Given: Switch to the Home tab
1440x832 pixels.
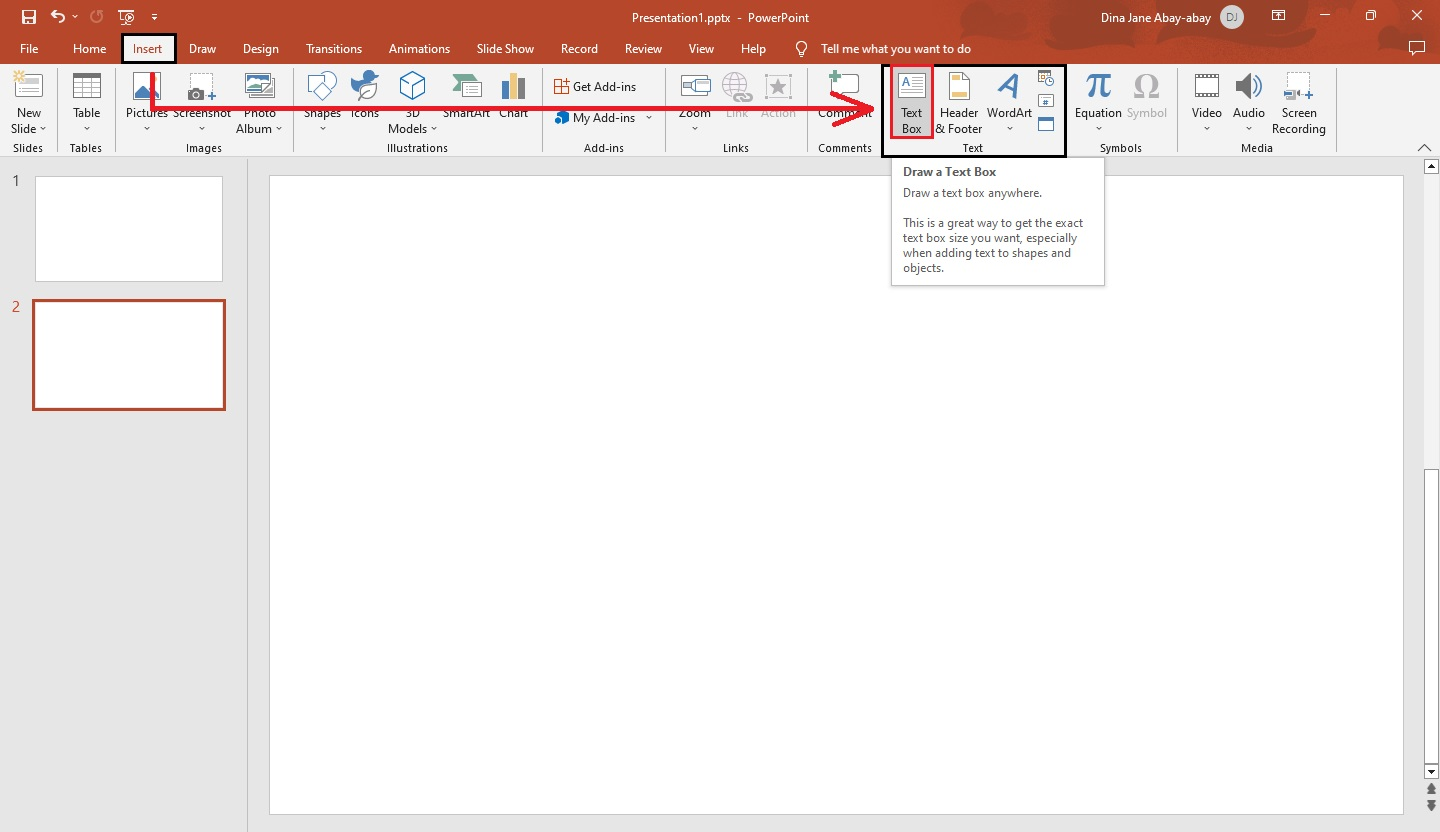Looking at the screenshot, I should click(89, 48).
